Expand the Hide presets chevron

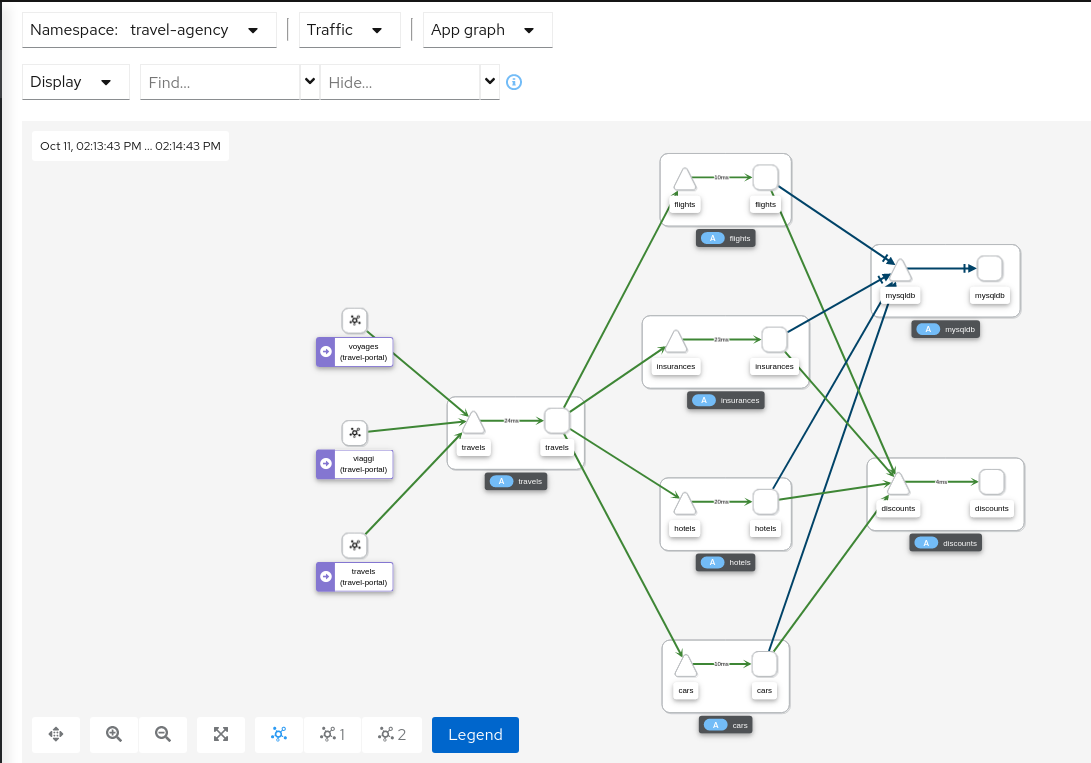[x=490, y=81]
